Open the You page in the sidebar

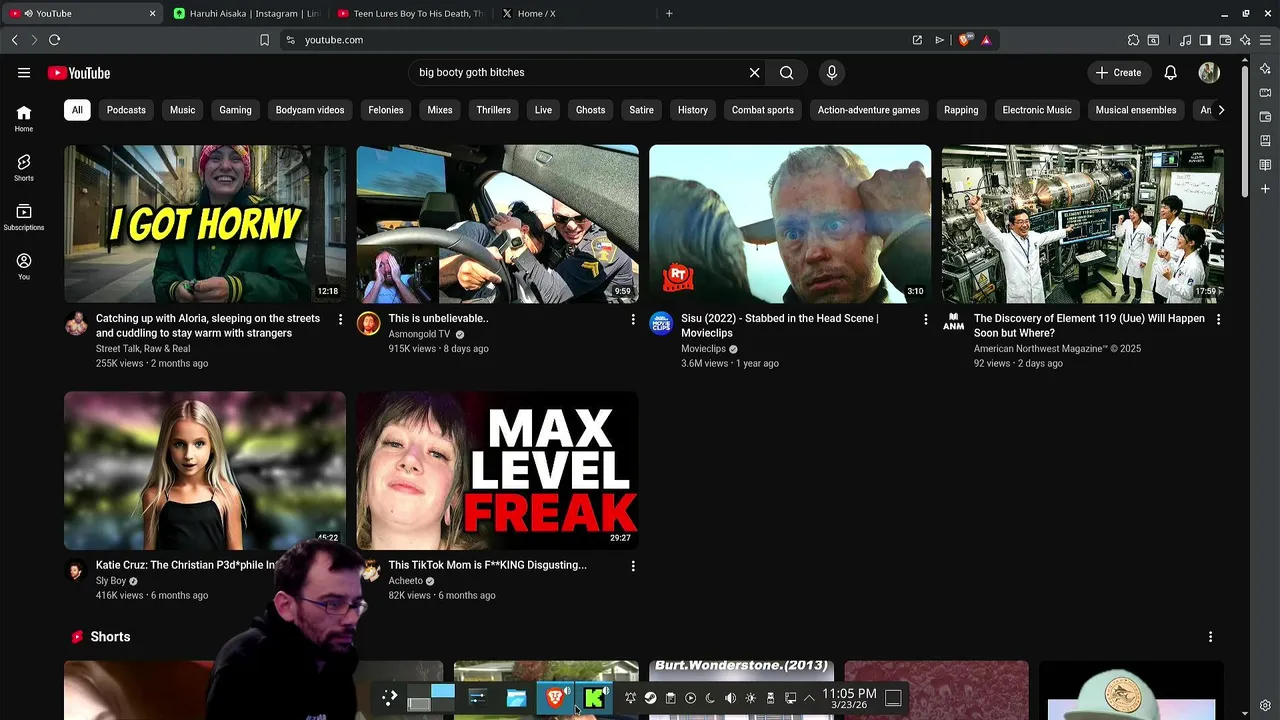coord(24,266)
